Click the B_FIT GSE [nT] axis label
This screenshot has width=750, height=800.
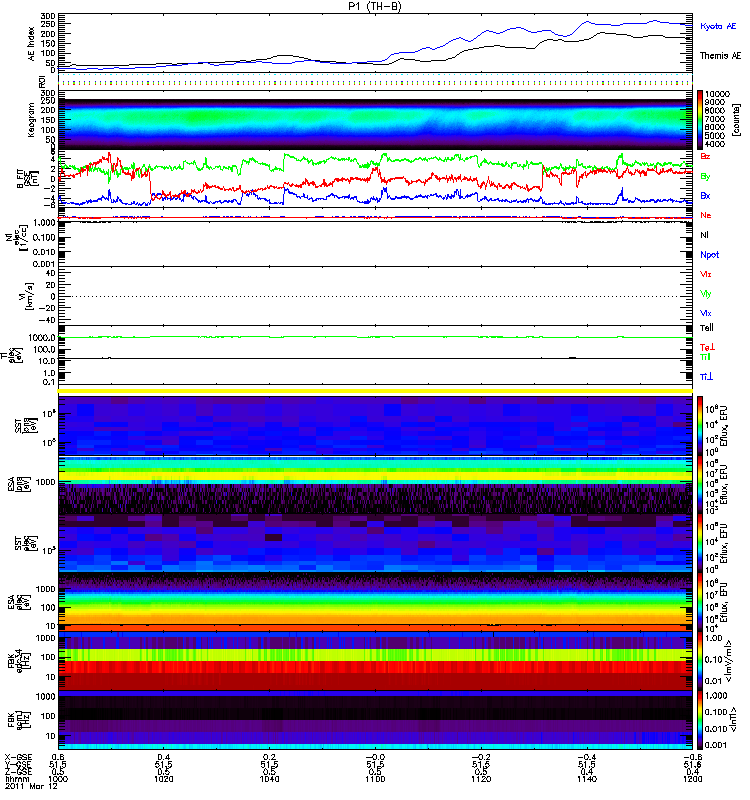tap(27, 179)
